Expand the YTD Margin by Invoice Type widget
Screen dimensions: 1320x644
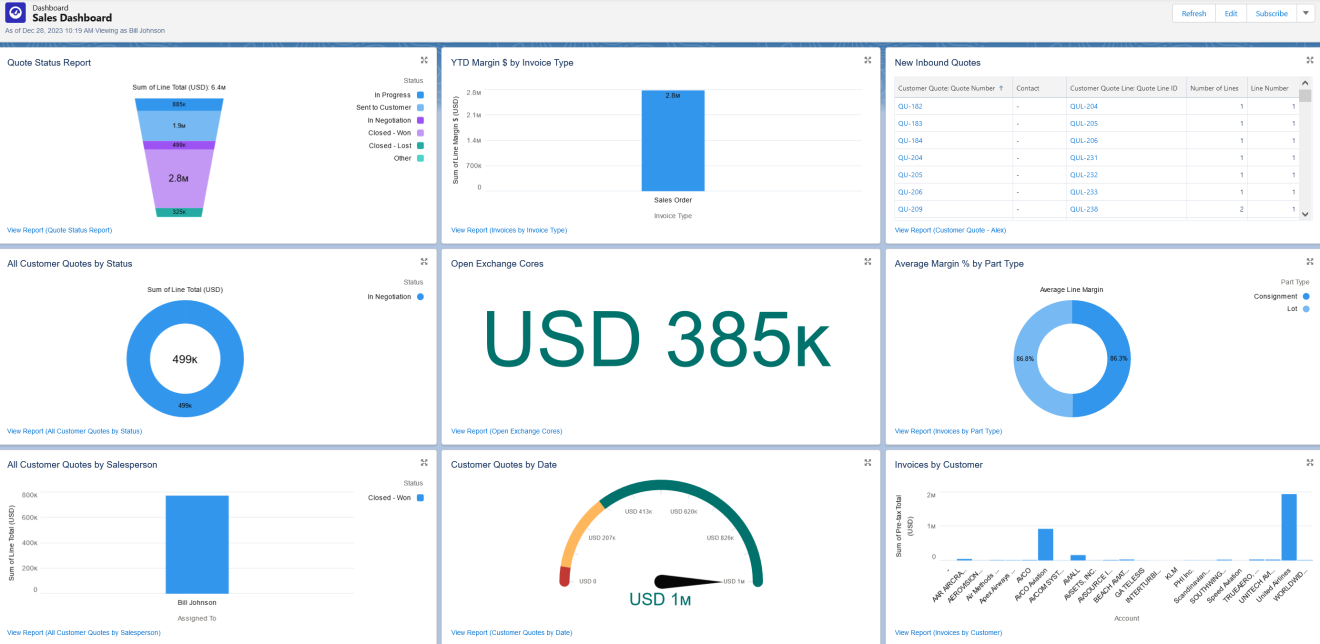[x=866, y=60]
